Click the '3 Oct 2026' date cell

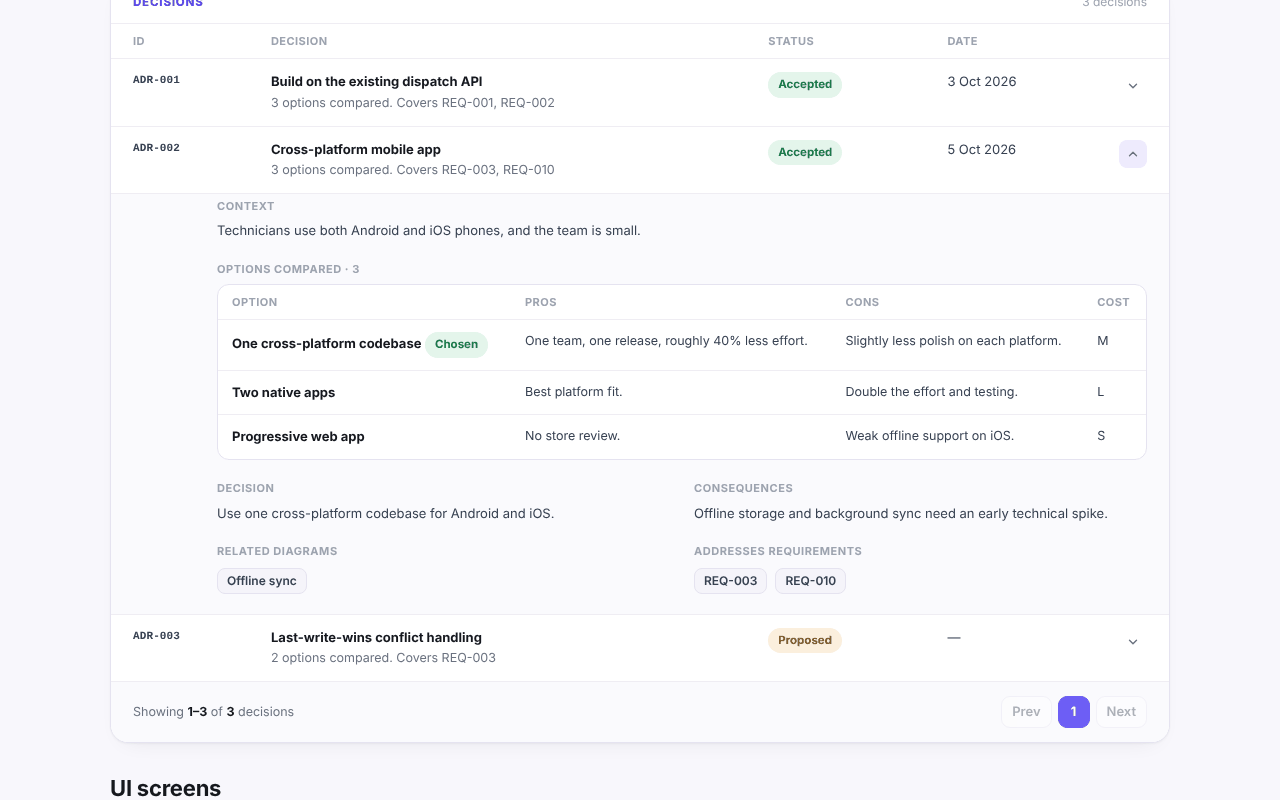point(982,82)
